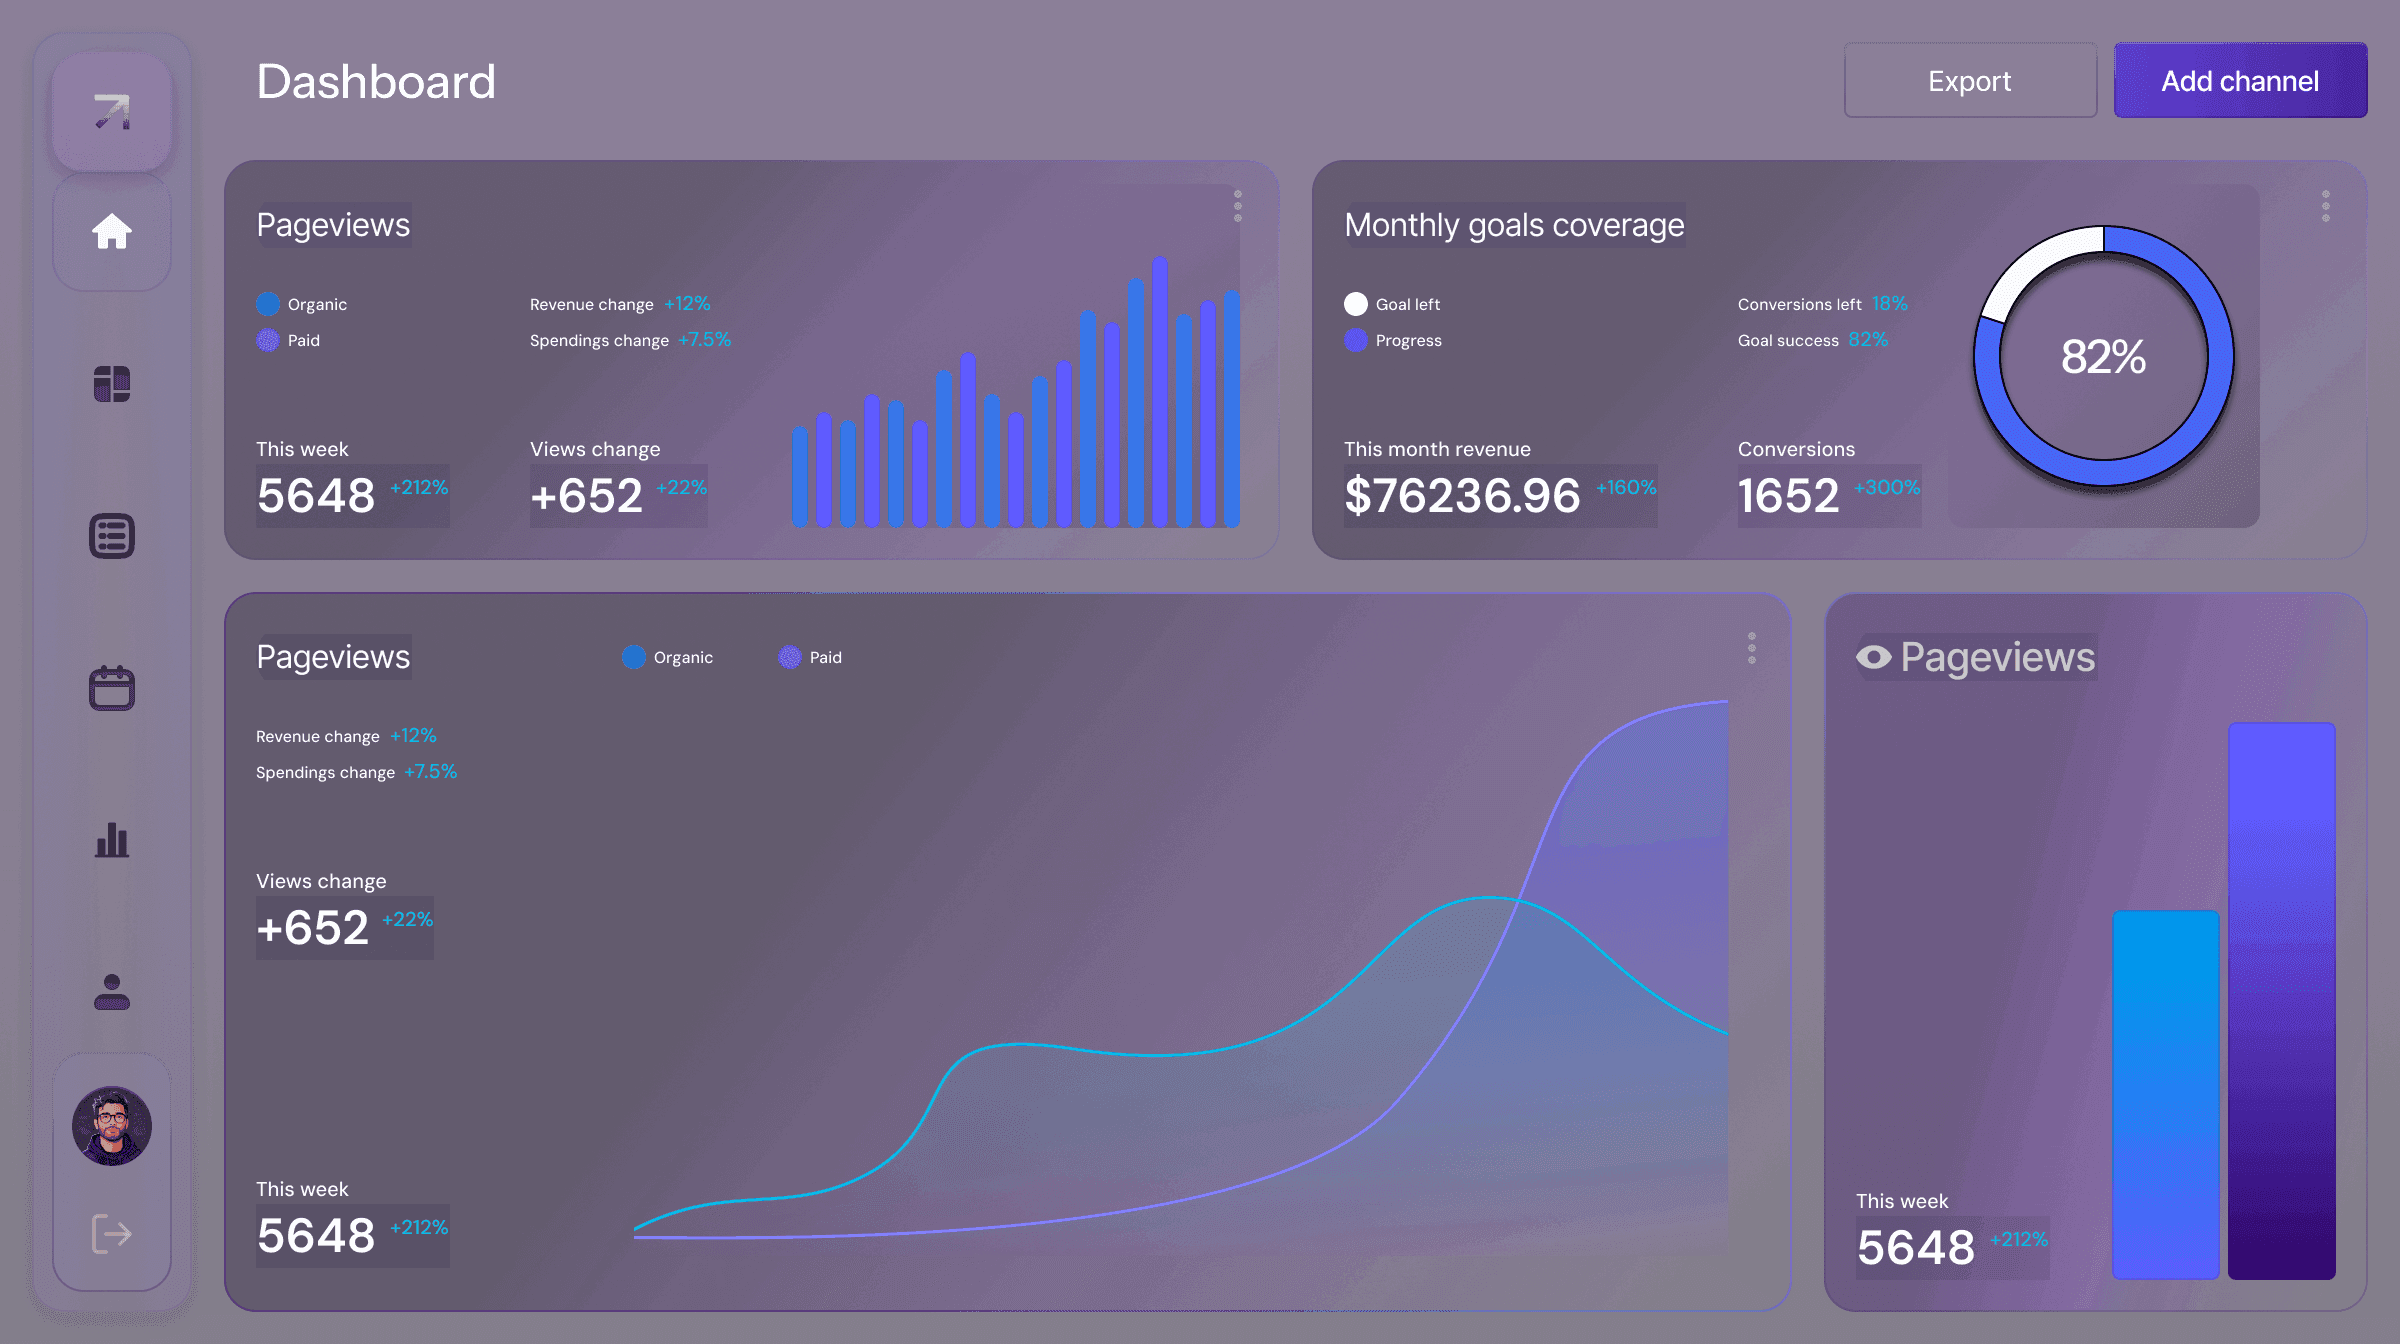Select the bar chart analytics icon in sidebar
The height and width of the screenshot is (1344, 2400).
pos(112,840)
